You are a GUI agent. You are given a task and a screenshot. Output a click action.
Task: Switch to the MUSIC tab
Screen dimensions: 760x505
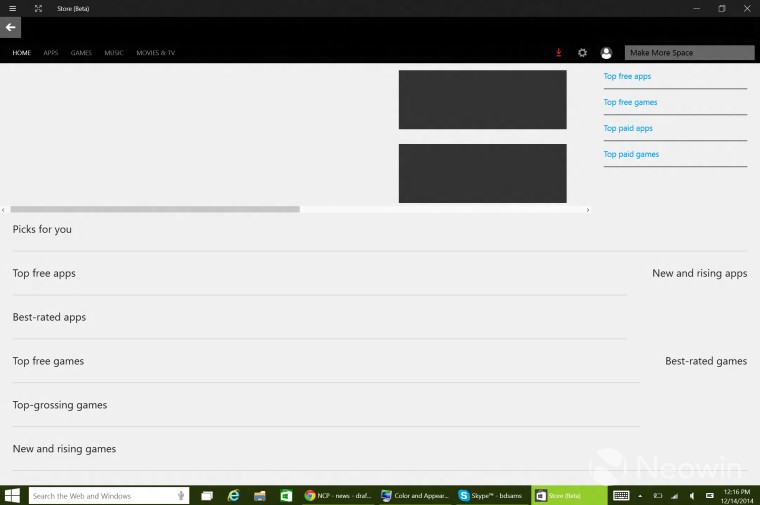pos(113,52)
